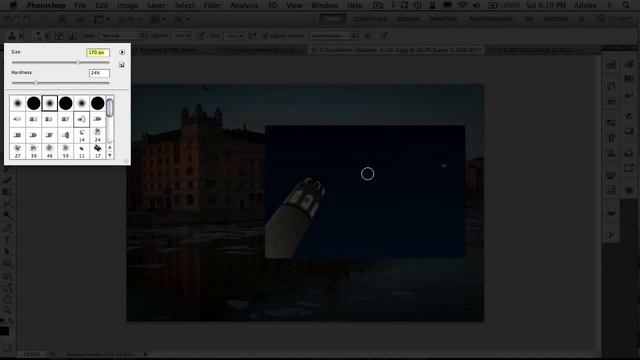The height and width of the screenshot is (360, 640).
Task: Switch to the Essentials workspace
Action: pos(371,19)
